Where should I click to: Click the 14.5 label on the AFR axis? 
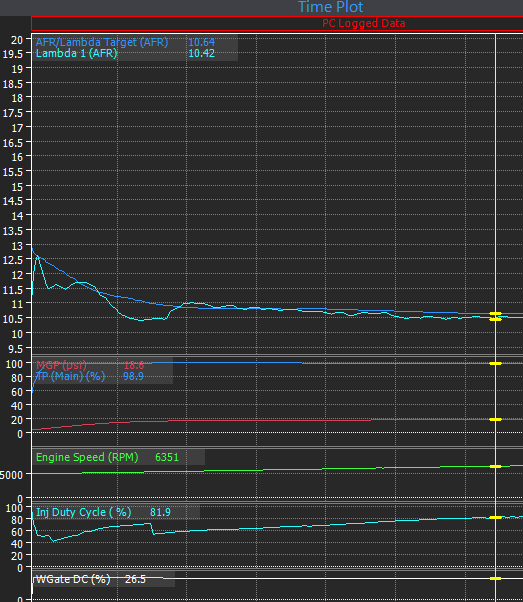pos(13,201)
